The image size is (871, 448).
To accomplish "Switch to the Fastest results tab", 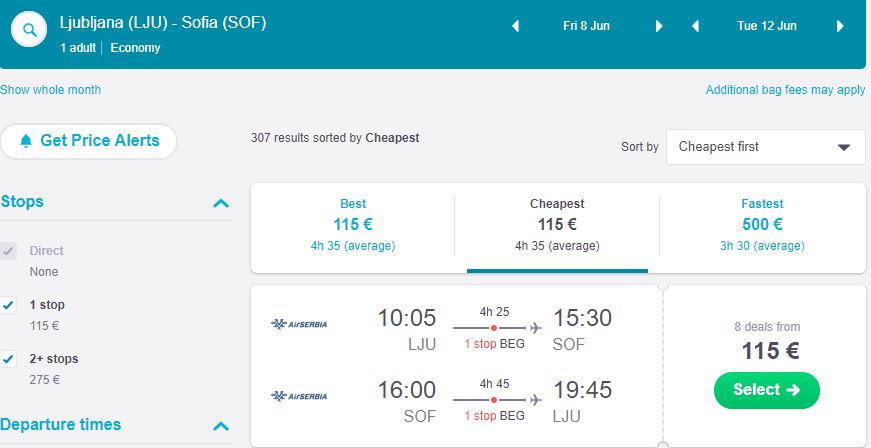I will point(762,224).
